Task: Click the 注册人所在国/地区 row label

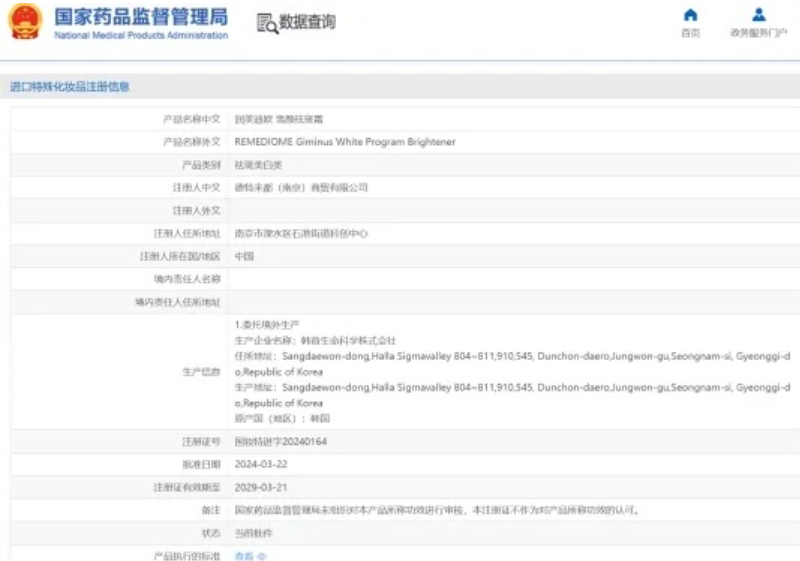Action: click(x=180, y=257)
